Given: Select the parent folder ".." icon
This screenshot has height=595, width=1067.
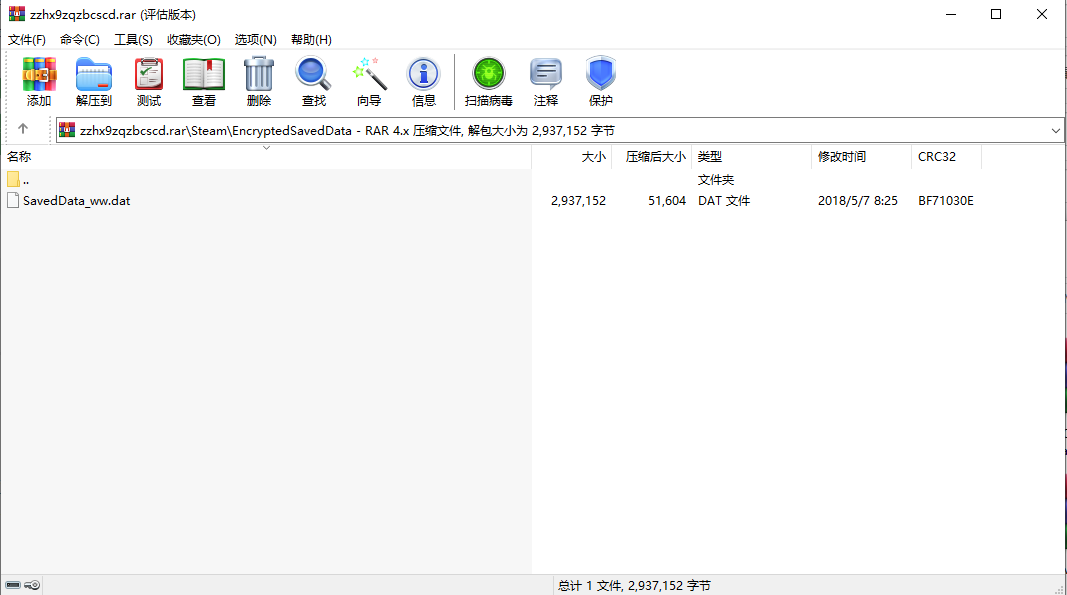Looking at the screenshot, I should [x=13, y=180].
